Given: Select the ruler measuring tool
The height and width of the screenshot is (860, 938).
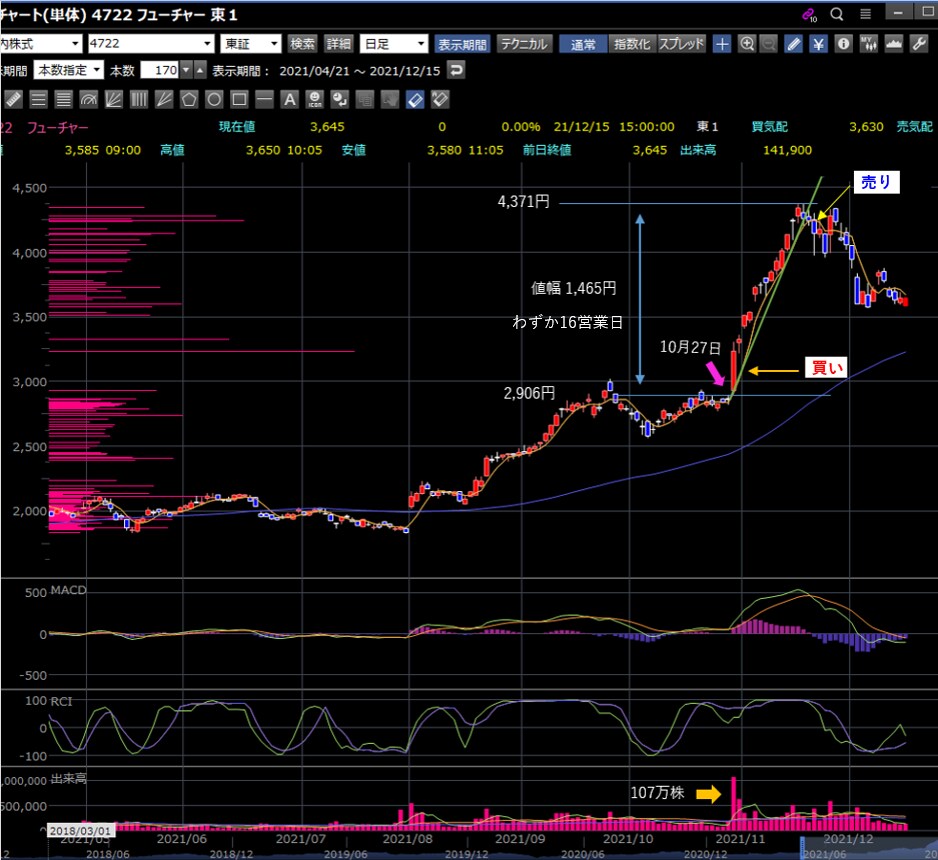Looking at the screenshot, I should tap(13, 99).
